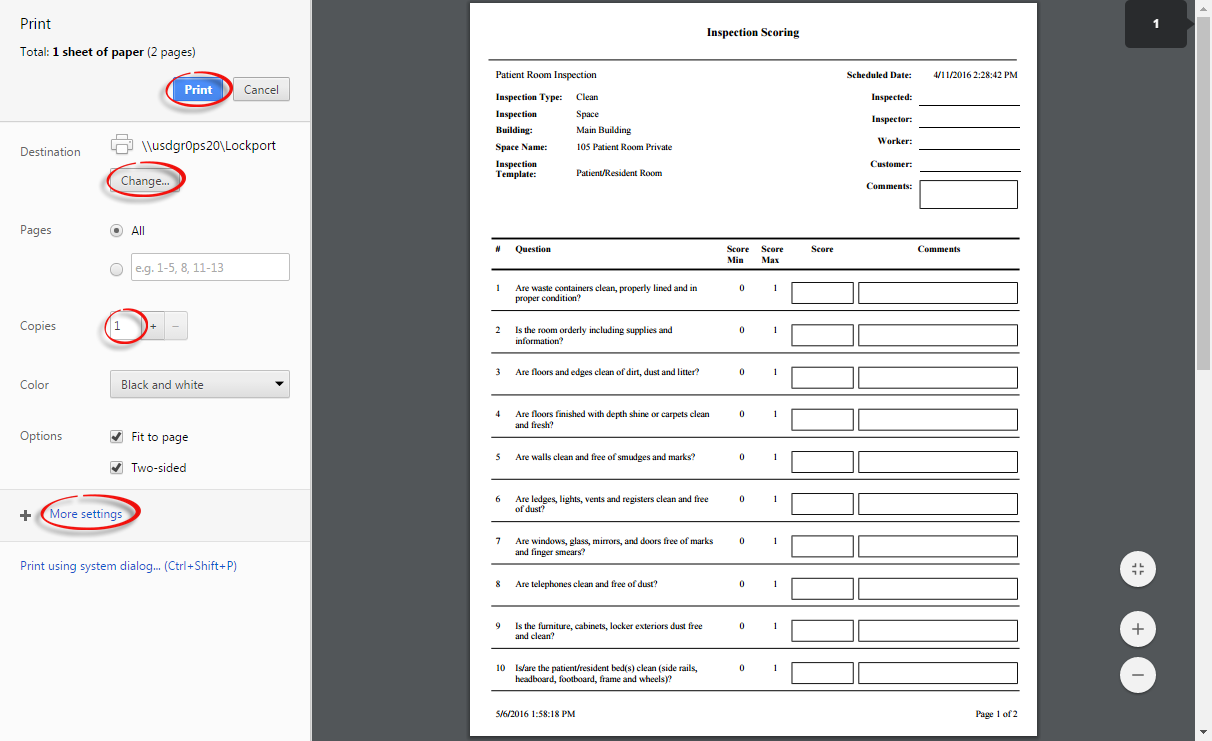The height and width of the screenshot is (741, 1212).
Task: Click the plus icon next to More settings
Action: (x=26, y=515)
